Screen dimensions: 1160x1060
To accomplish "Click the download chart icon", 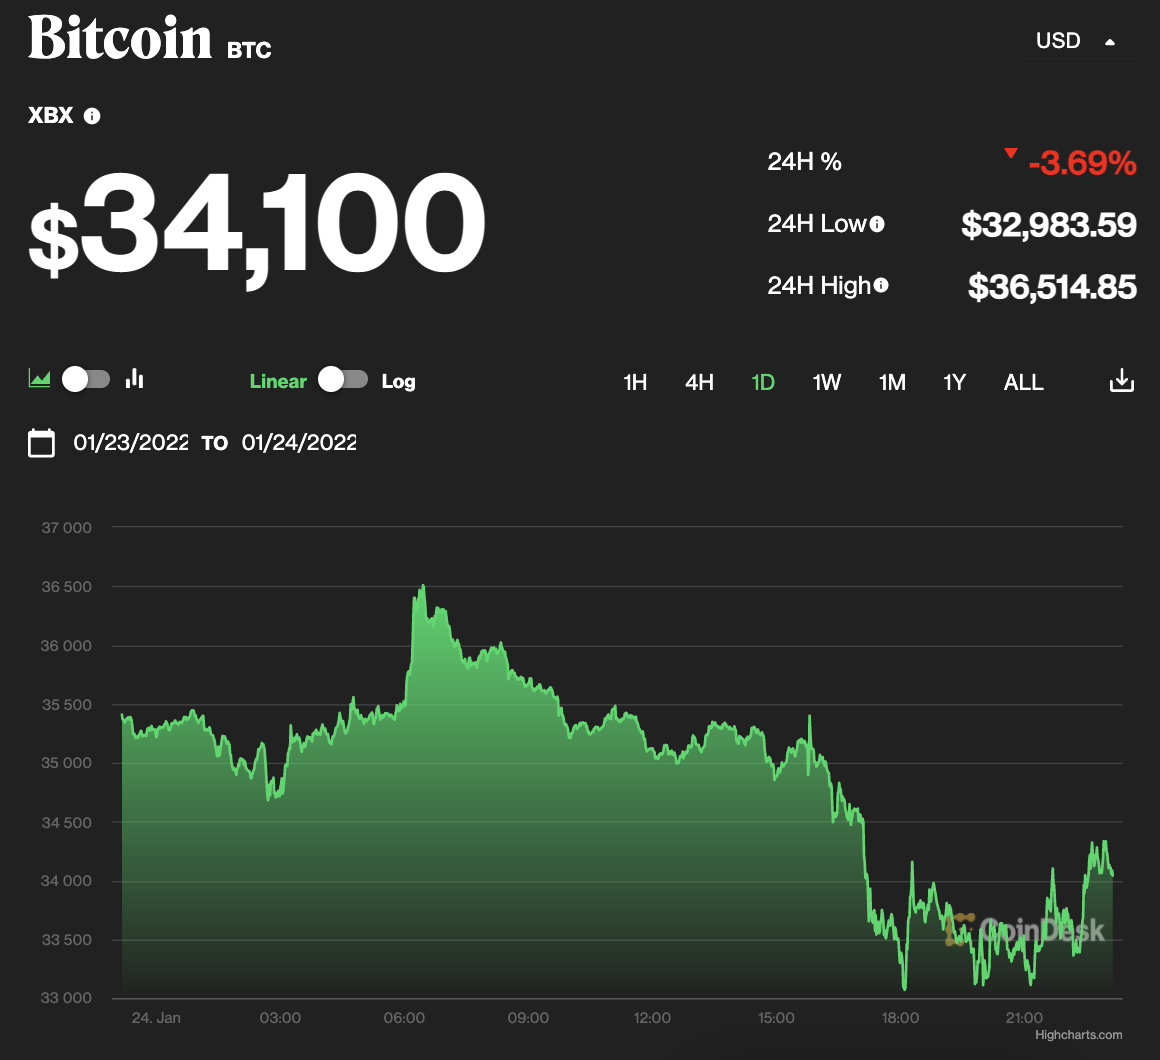I will (1122, 380).
